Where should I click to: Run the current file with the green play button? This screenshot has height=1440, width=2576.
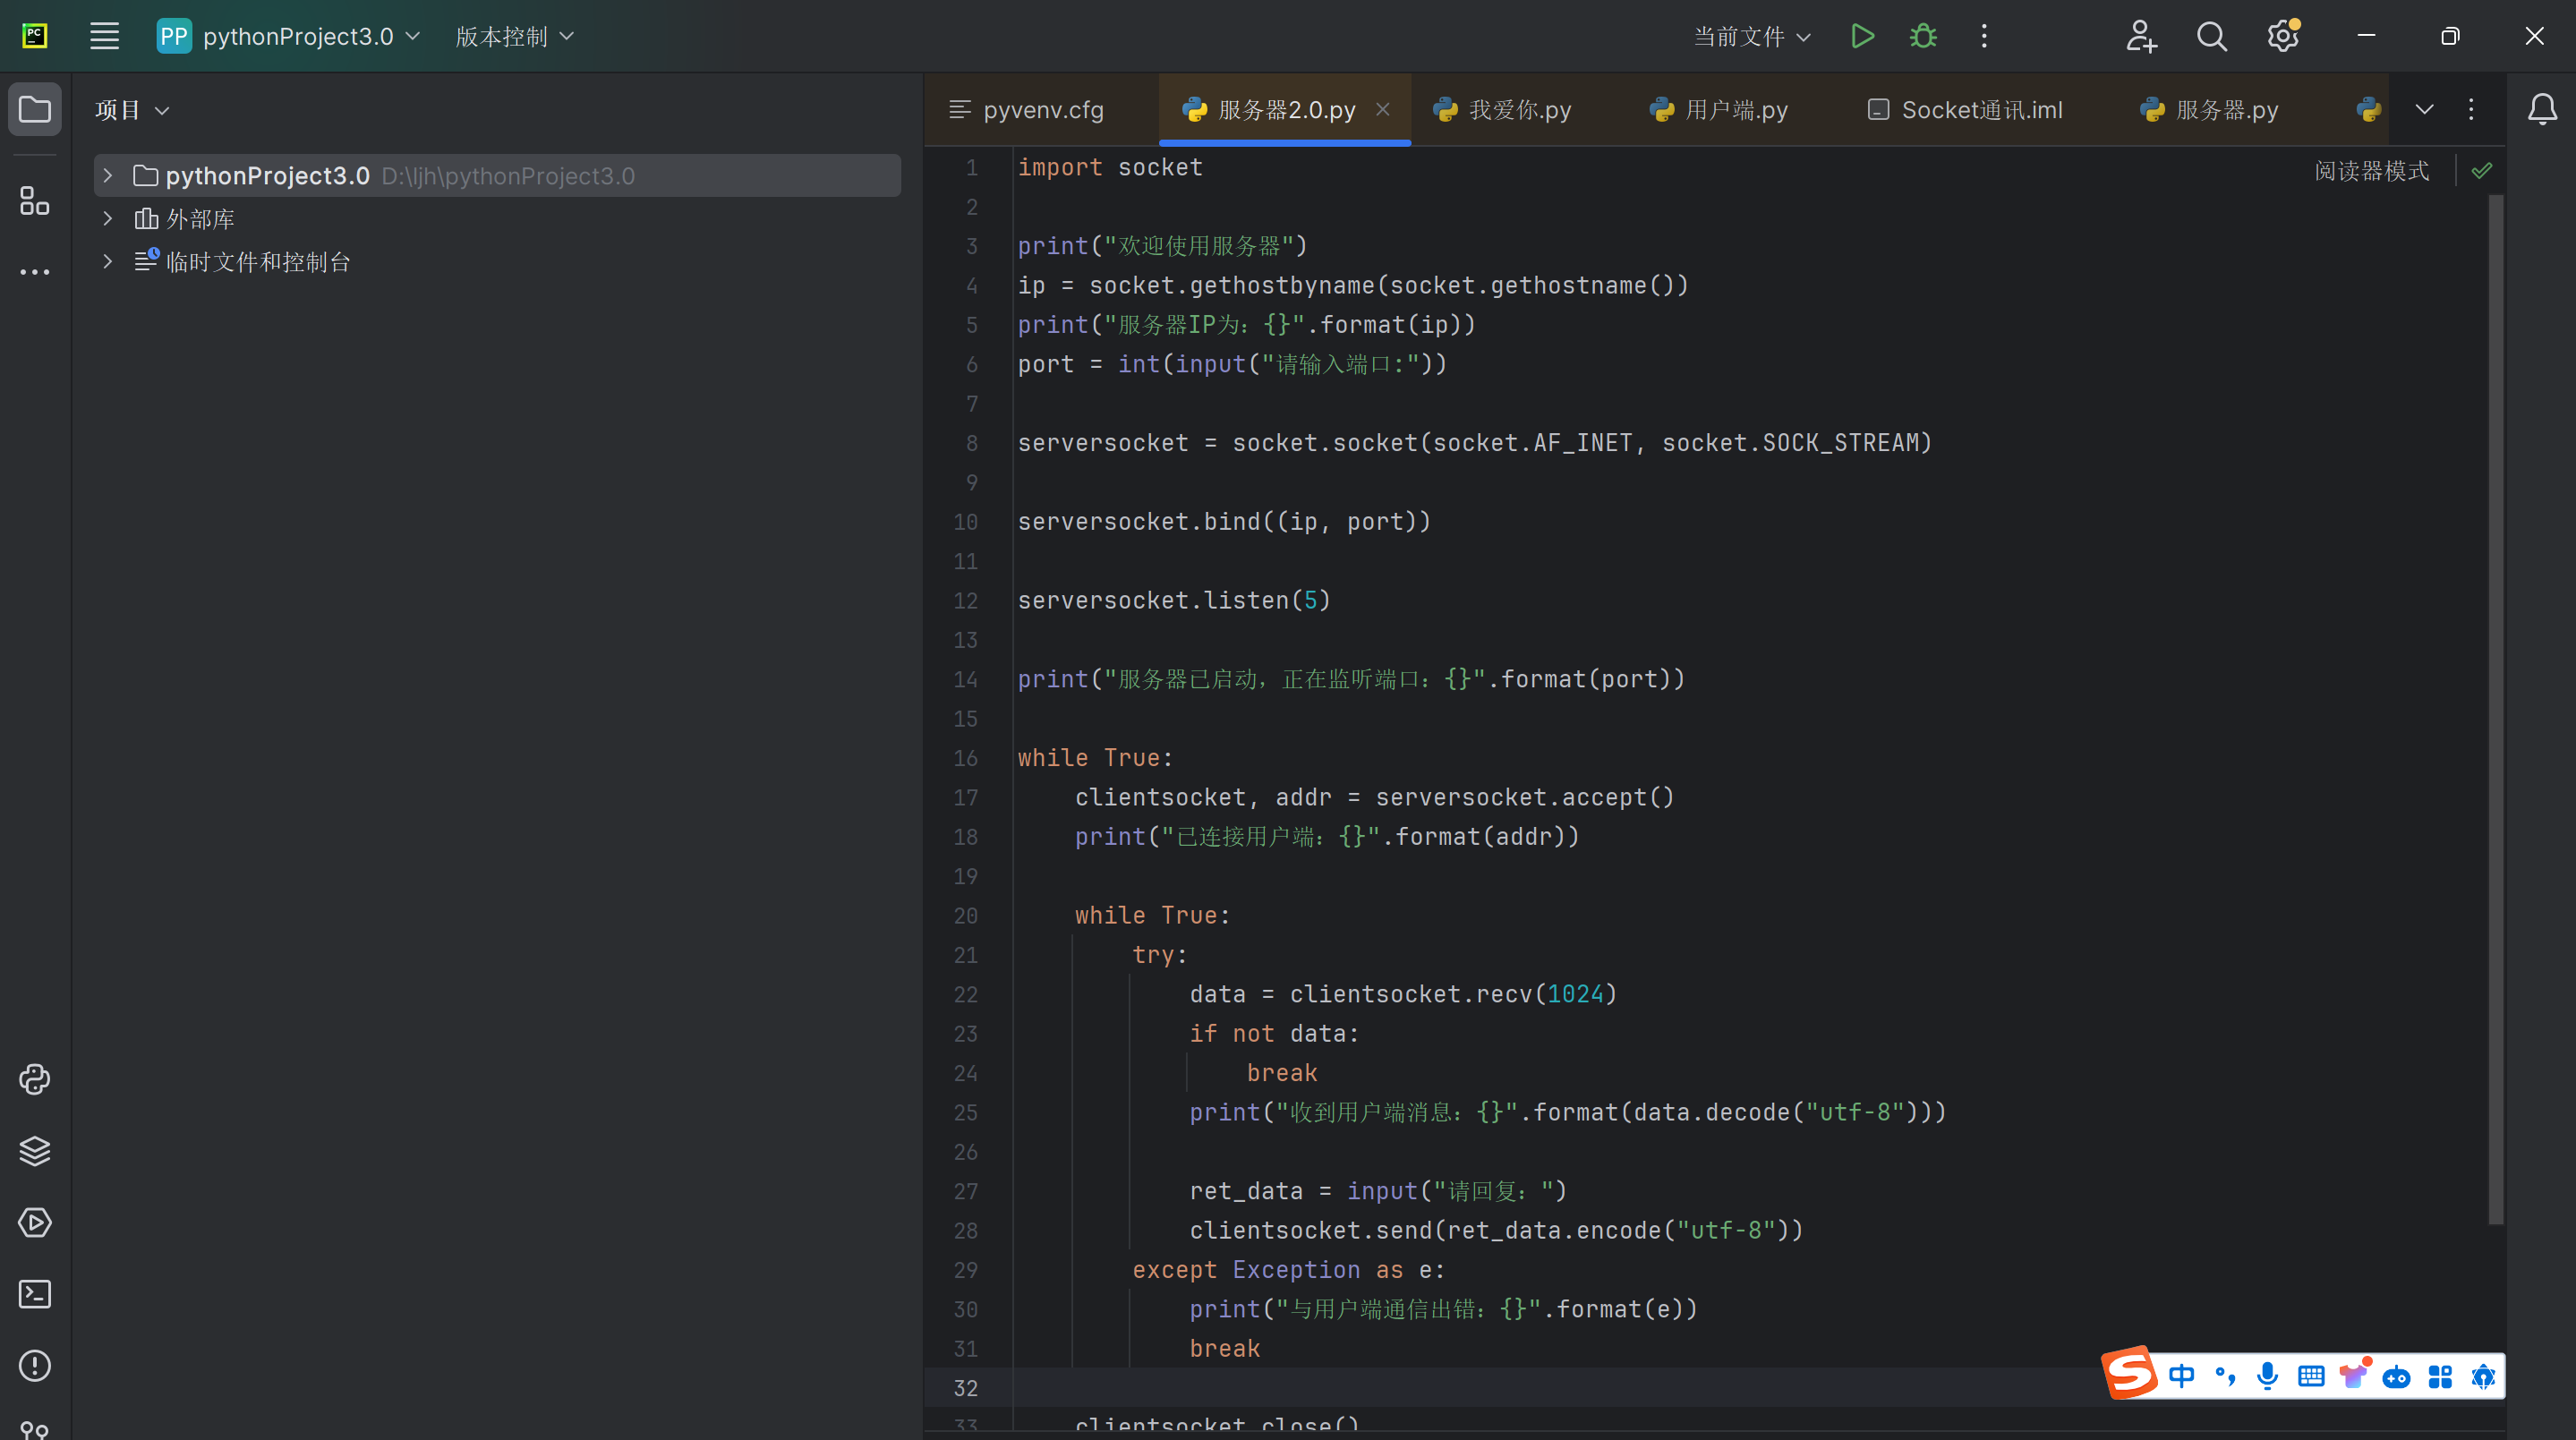point(1861,37)
